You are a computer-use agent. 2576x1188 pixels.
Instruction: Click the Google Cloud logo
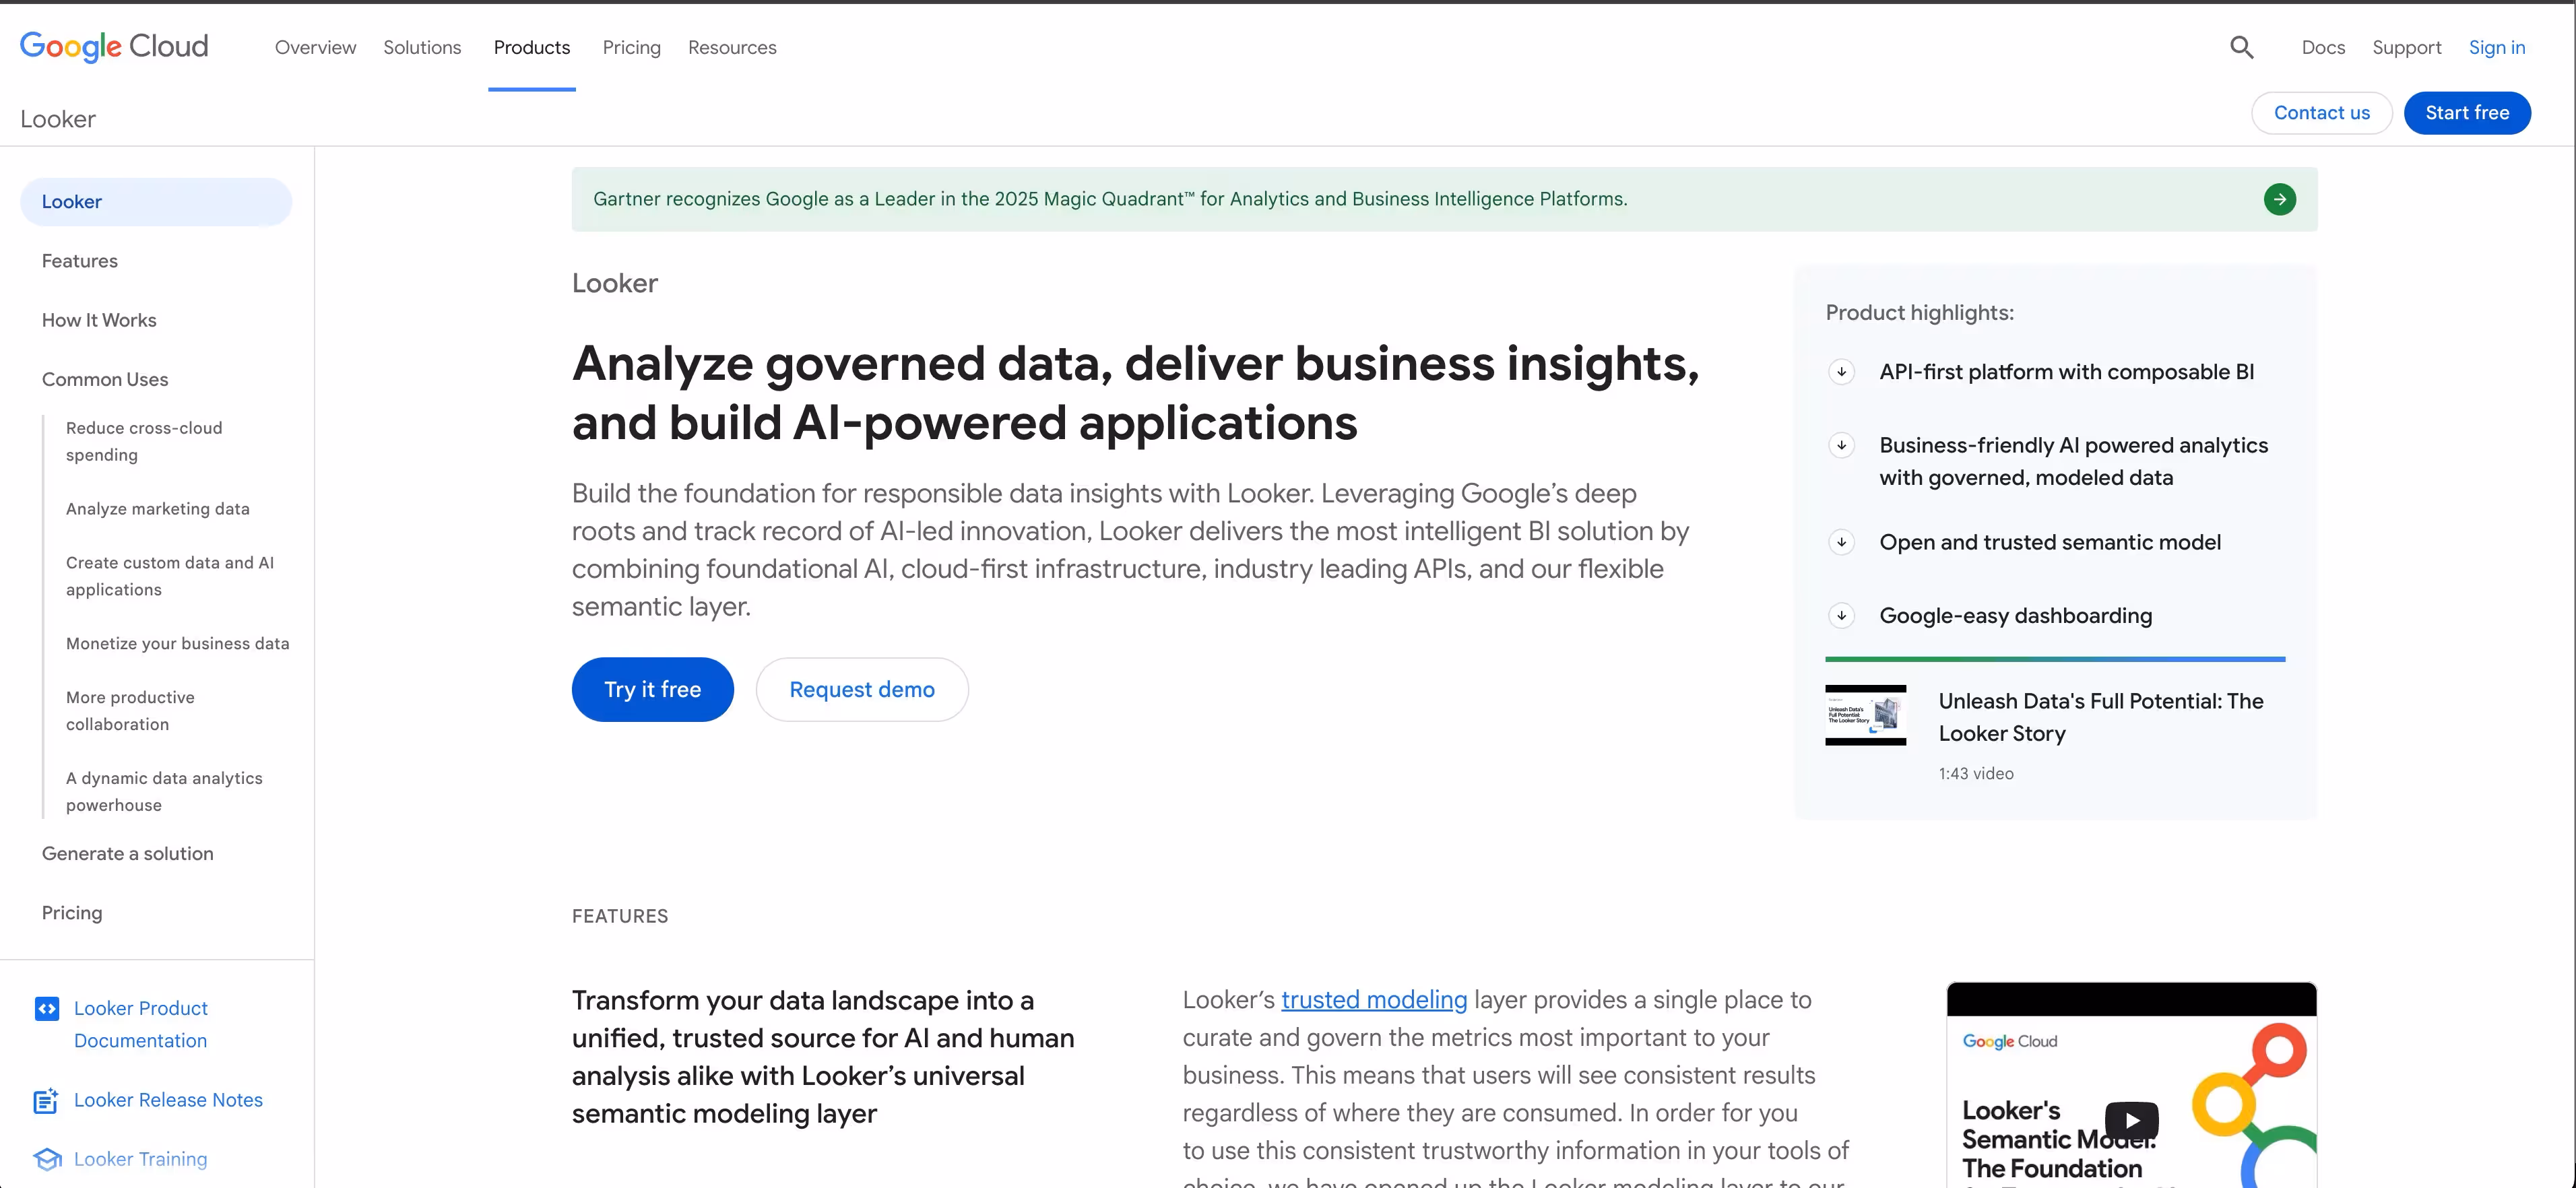(114, 46)
